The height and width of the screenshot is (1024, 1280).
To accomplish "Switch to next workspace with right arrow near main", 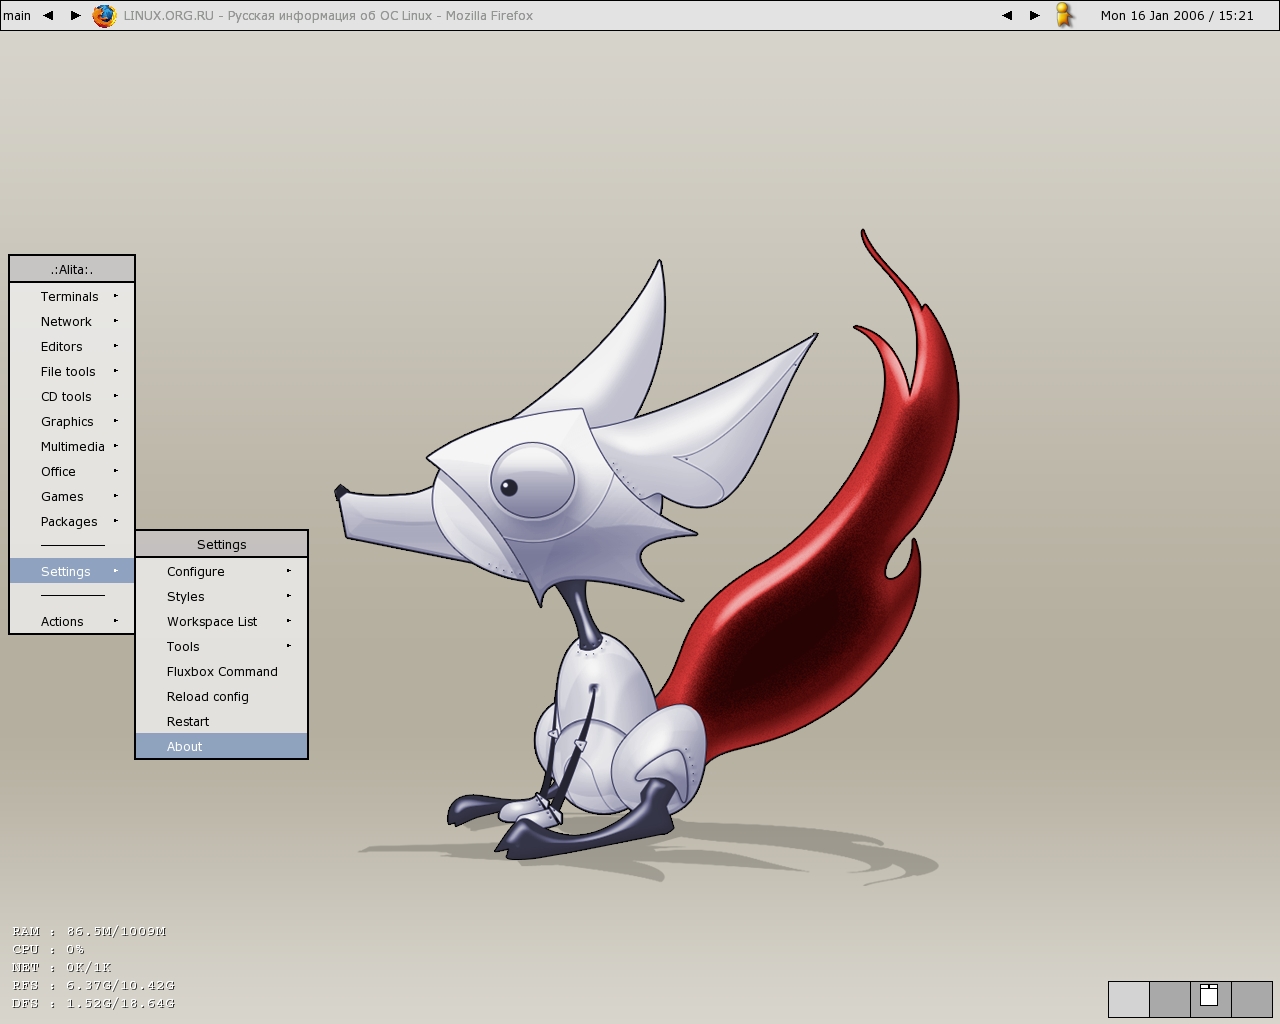I will (x=75, y=15).
